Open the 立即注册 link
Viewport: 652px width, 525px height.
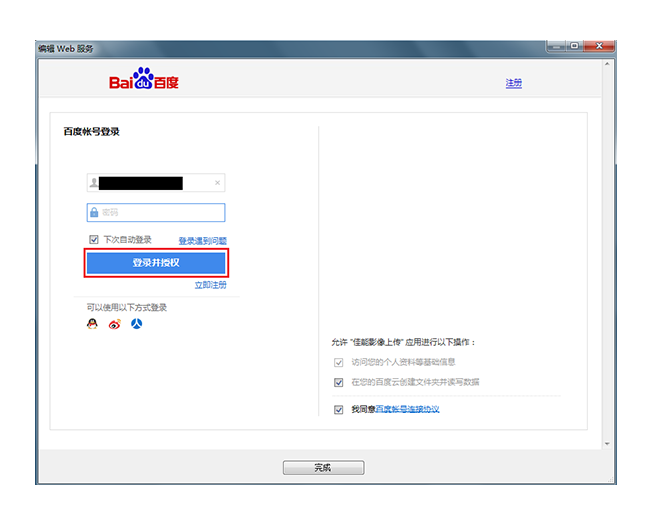(x=210, y=285)
